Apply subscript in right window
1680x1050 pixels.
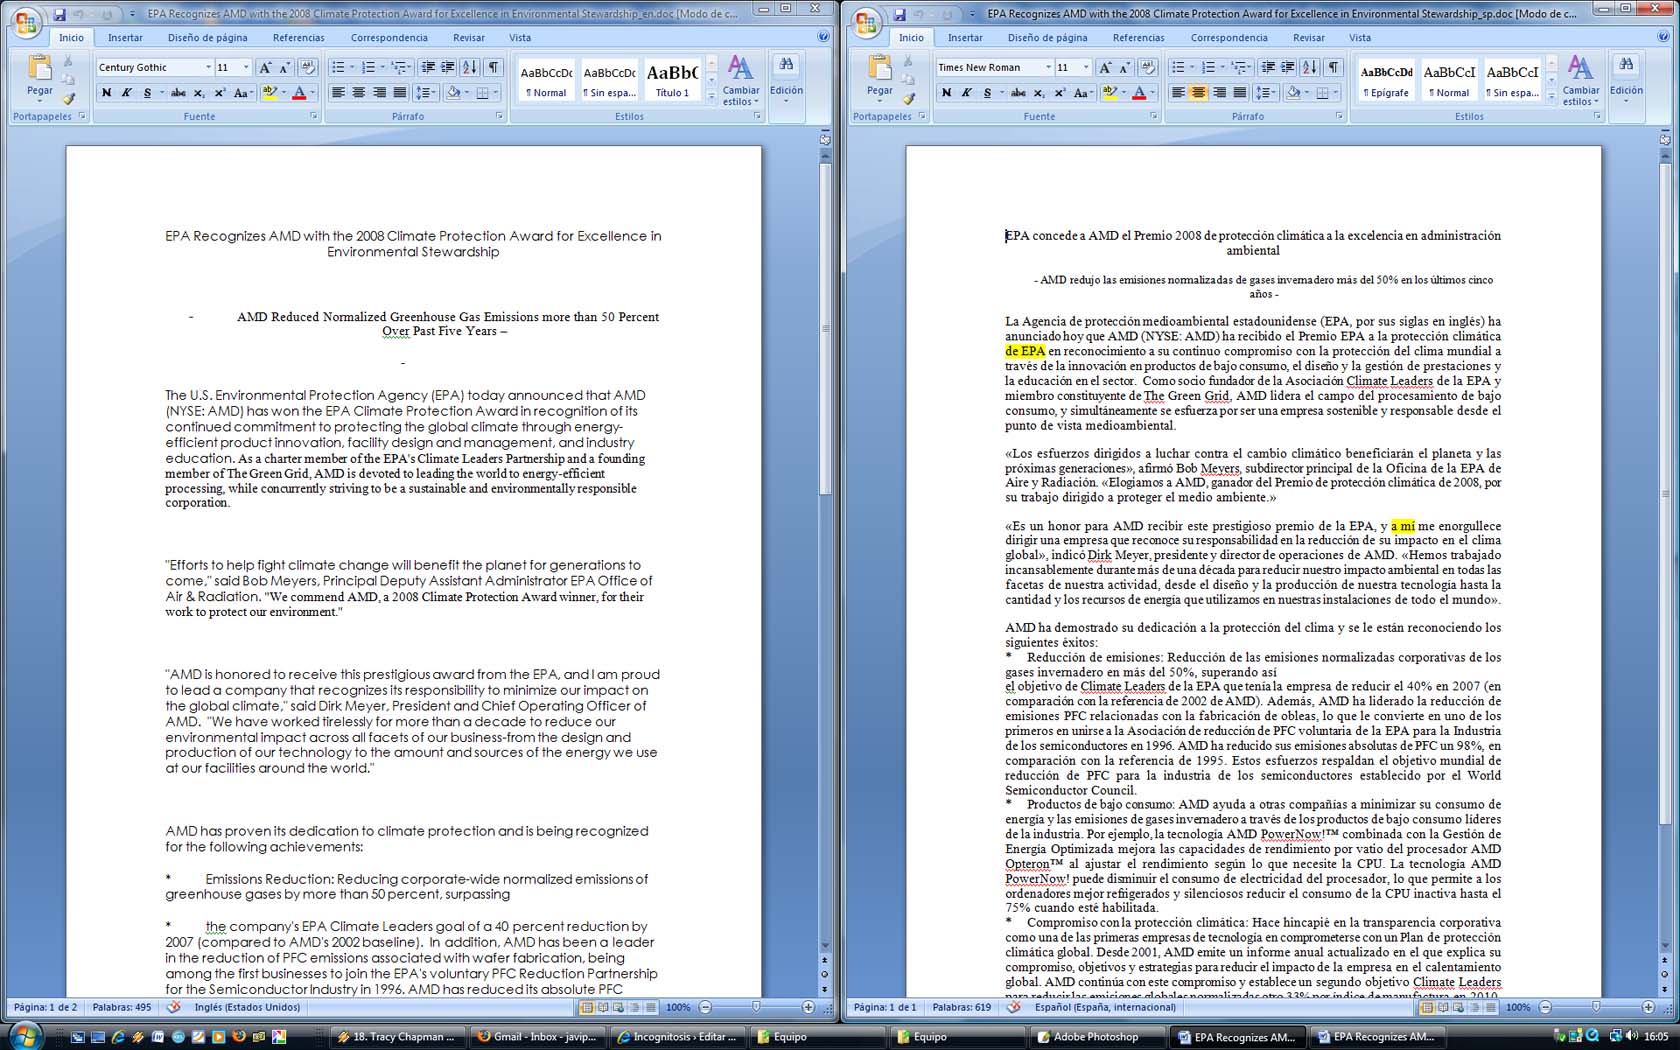tap(1039, 93)
